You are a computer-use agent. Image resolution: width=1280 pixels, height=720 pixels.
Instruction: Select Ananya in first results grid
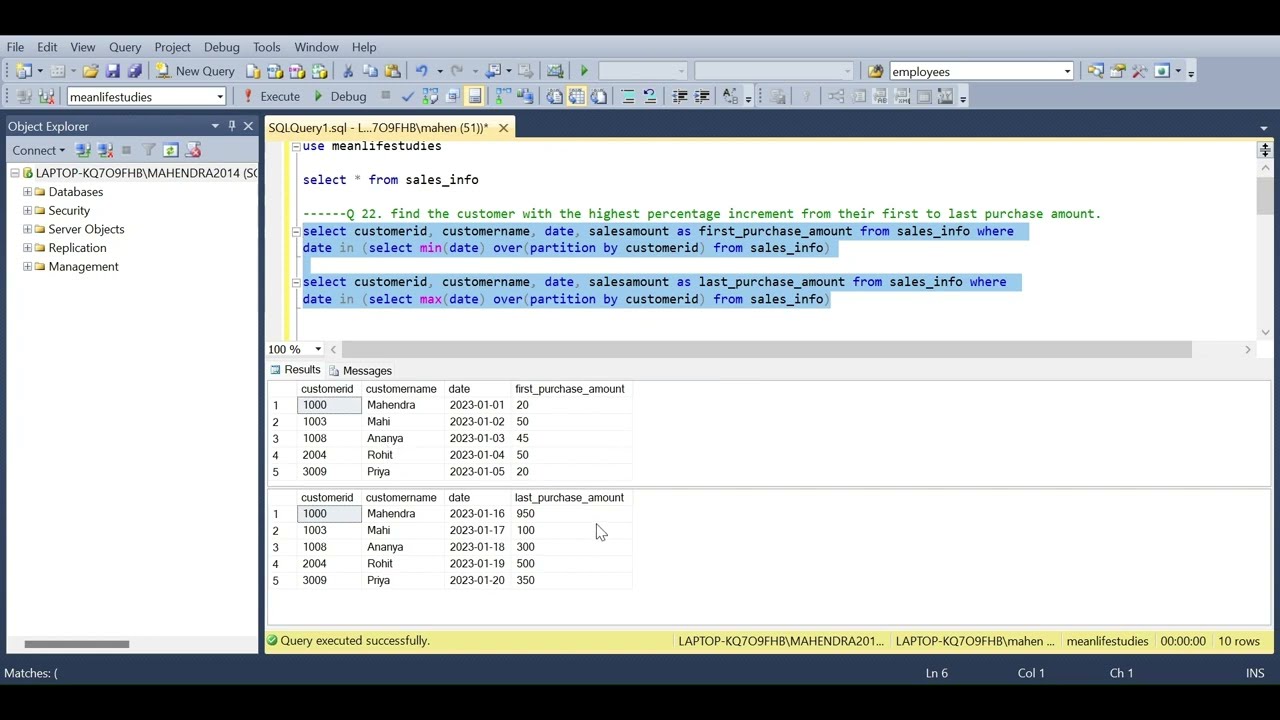[x=403, y=438]
